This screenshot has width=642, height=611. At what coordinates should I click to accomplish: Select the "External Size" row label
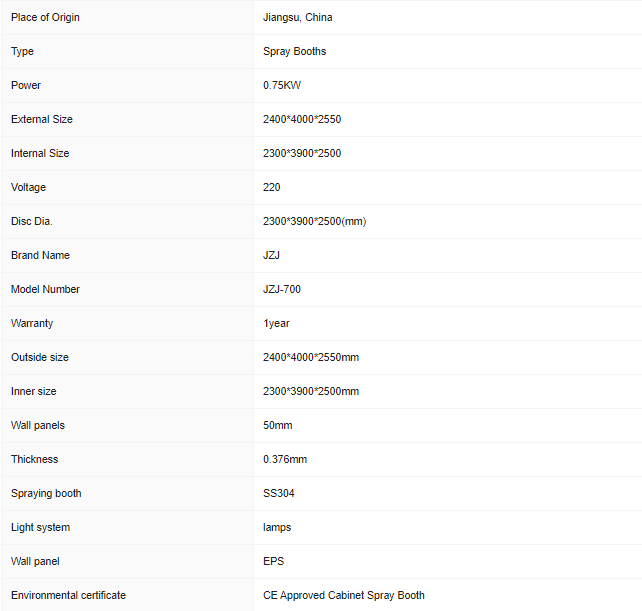pos(42,119)
